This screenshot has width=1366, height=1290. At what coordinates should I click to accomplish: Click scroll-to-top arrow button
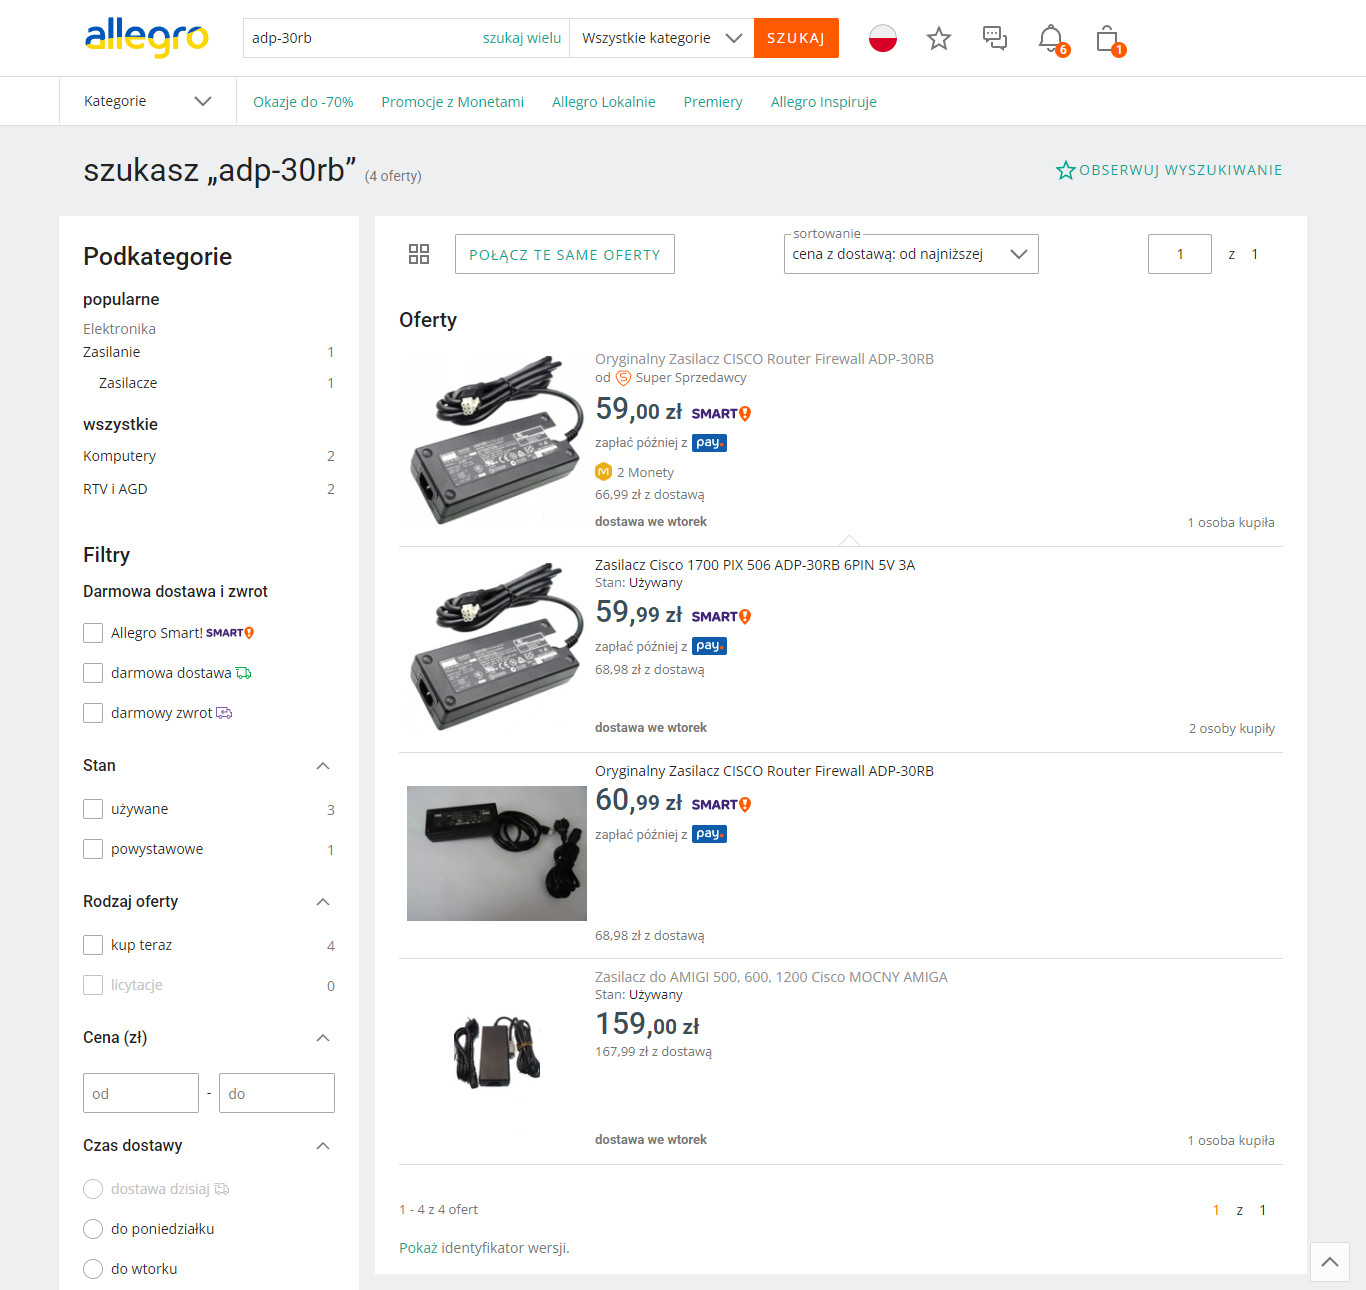click(1329, 1262)
